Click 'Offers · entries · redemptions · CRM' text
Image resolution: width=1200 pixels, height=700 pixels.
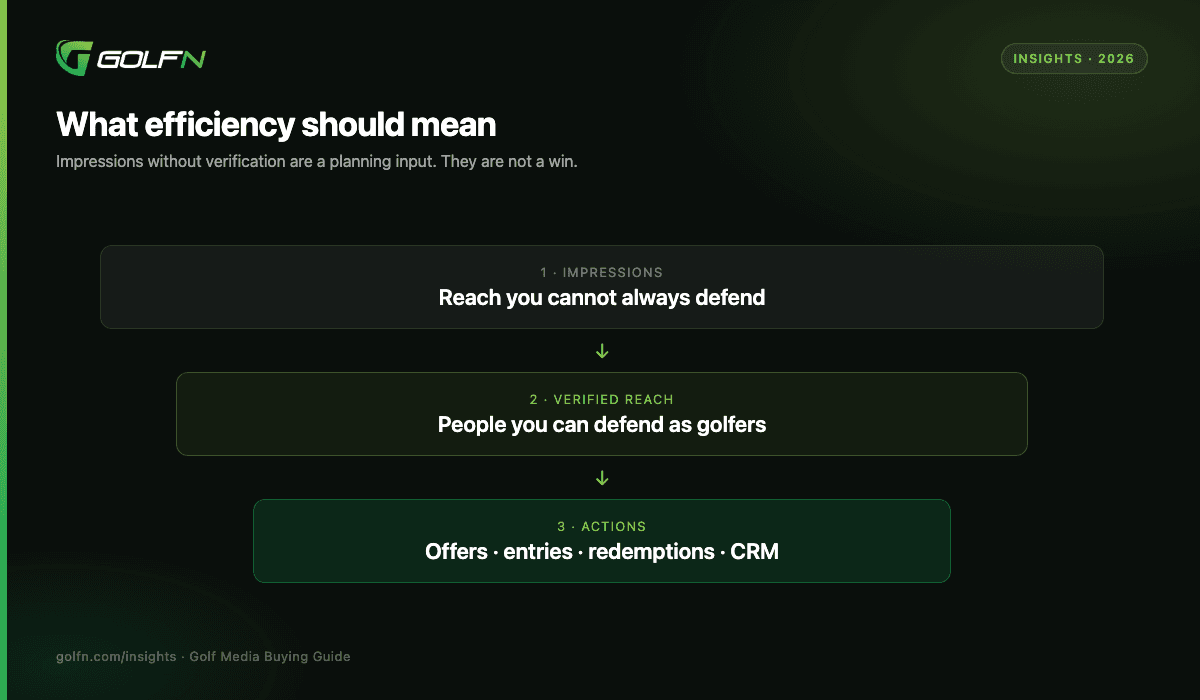coord(602,551)
